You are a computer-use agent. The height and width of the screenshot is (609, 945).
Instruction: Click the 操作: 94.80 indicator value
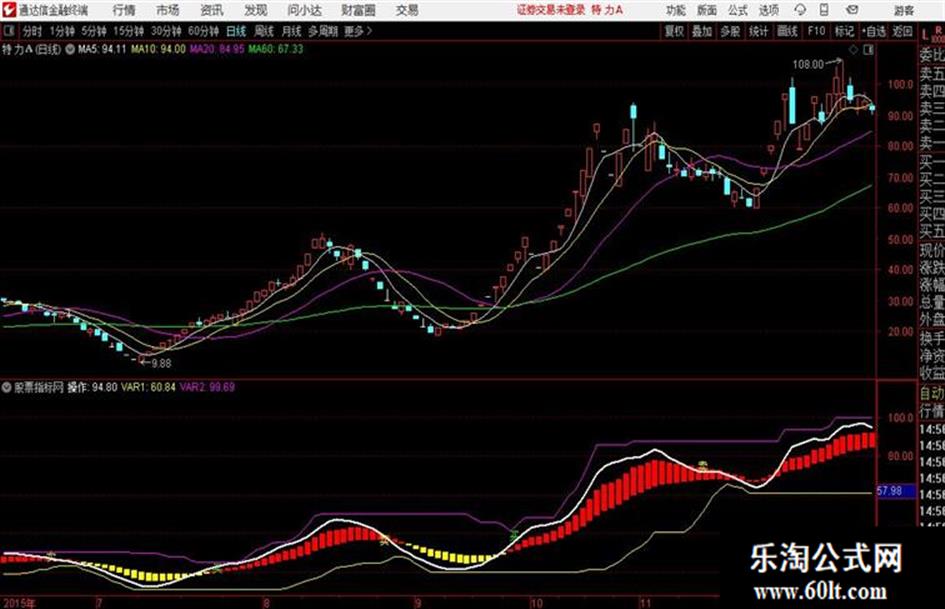click(x=92, y=387)
